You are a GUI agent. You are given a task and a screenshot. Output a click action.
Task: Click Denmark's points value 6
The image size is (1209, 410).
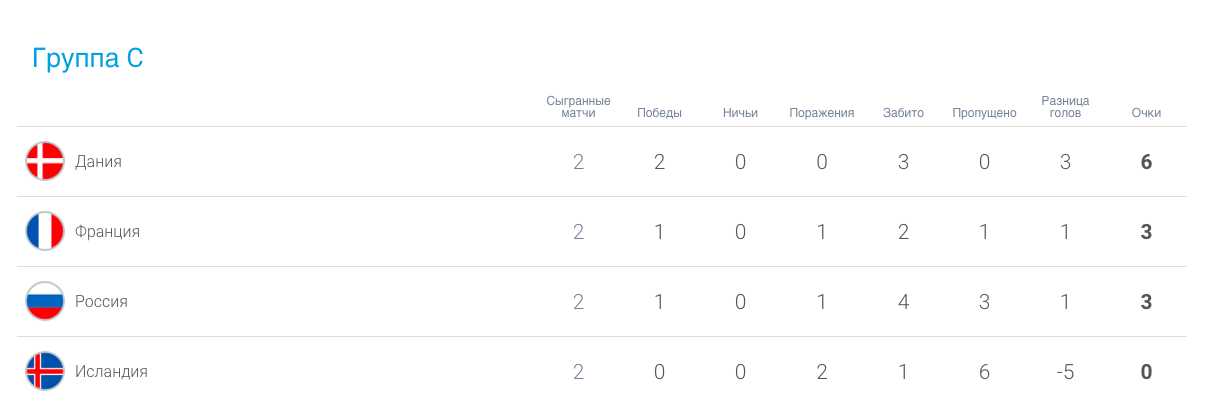(1146, 162)
